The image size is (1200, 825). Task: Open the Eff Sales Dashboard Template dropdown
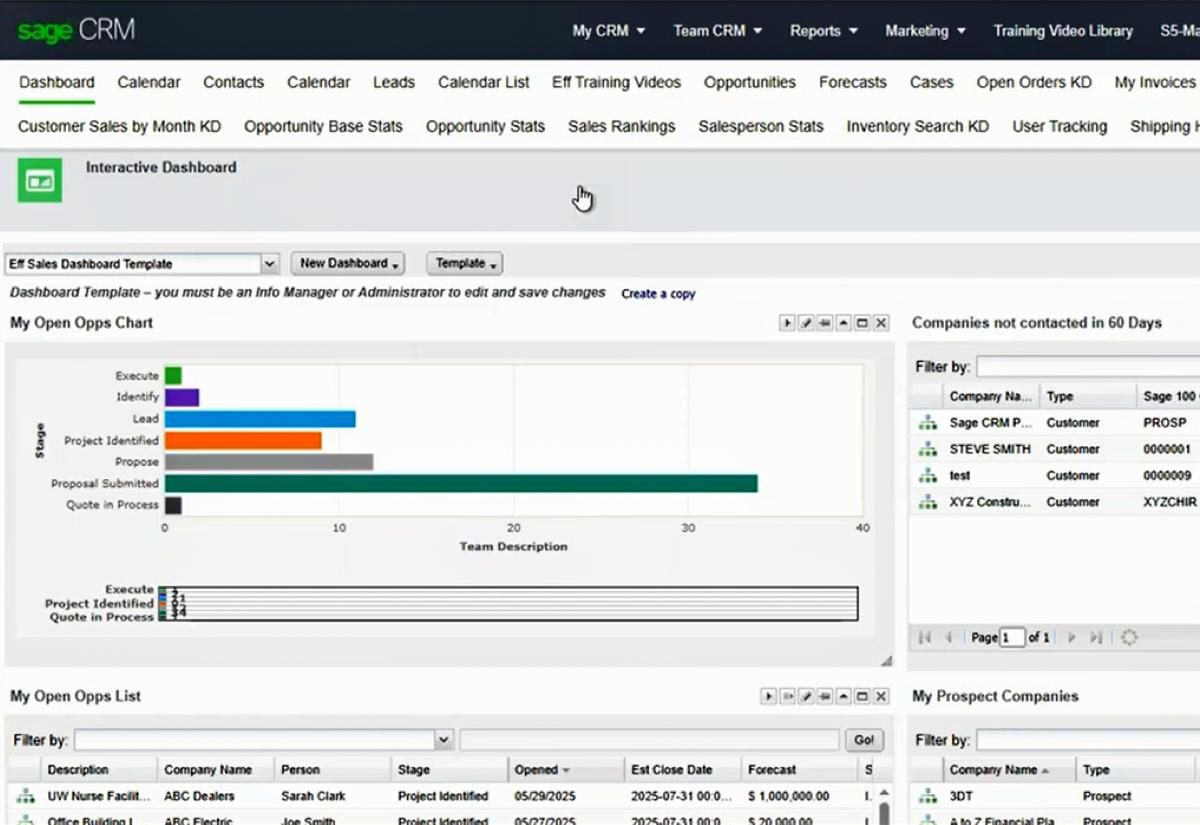pyautogui.click(x=269, y=264)
